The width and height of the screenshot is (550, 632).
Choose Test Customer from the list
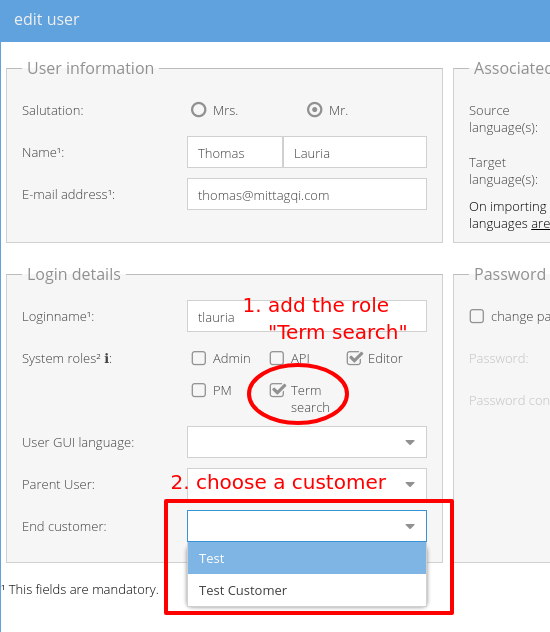(307, 590)
